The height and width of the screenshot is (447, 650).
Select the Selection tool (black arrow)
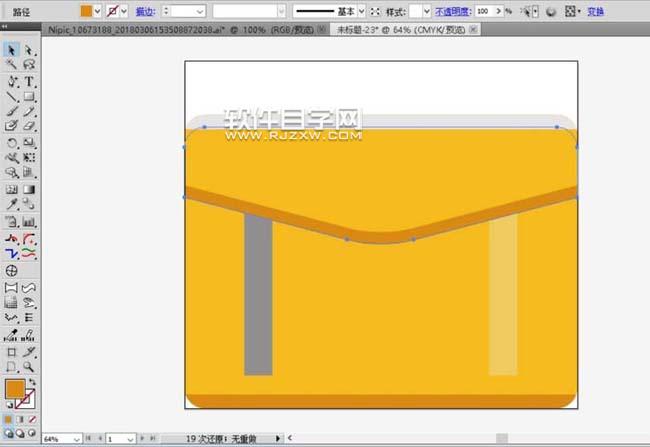11,50
